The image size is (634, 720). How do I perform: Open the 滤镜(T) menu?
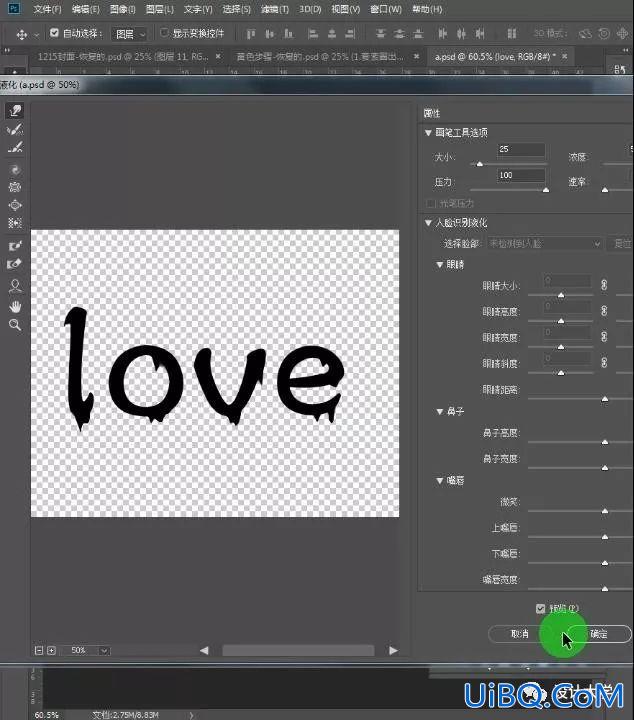tap(275, 9)
